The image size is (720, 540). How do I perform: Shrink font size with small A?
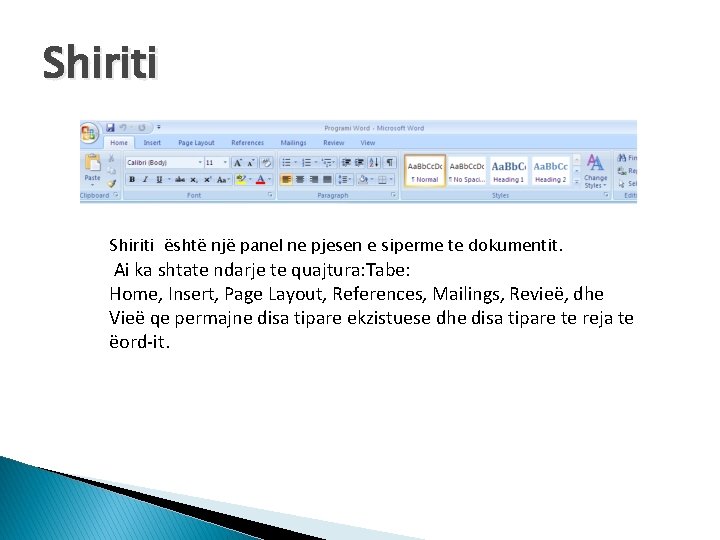coord(251,163)
